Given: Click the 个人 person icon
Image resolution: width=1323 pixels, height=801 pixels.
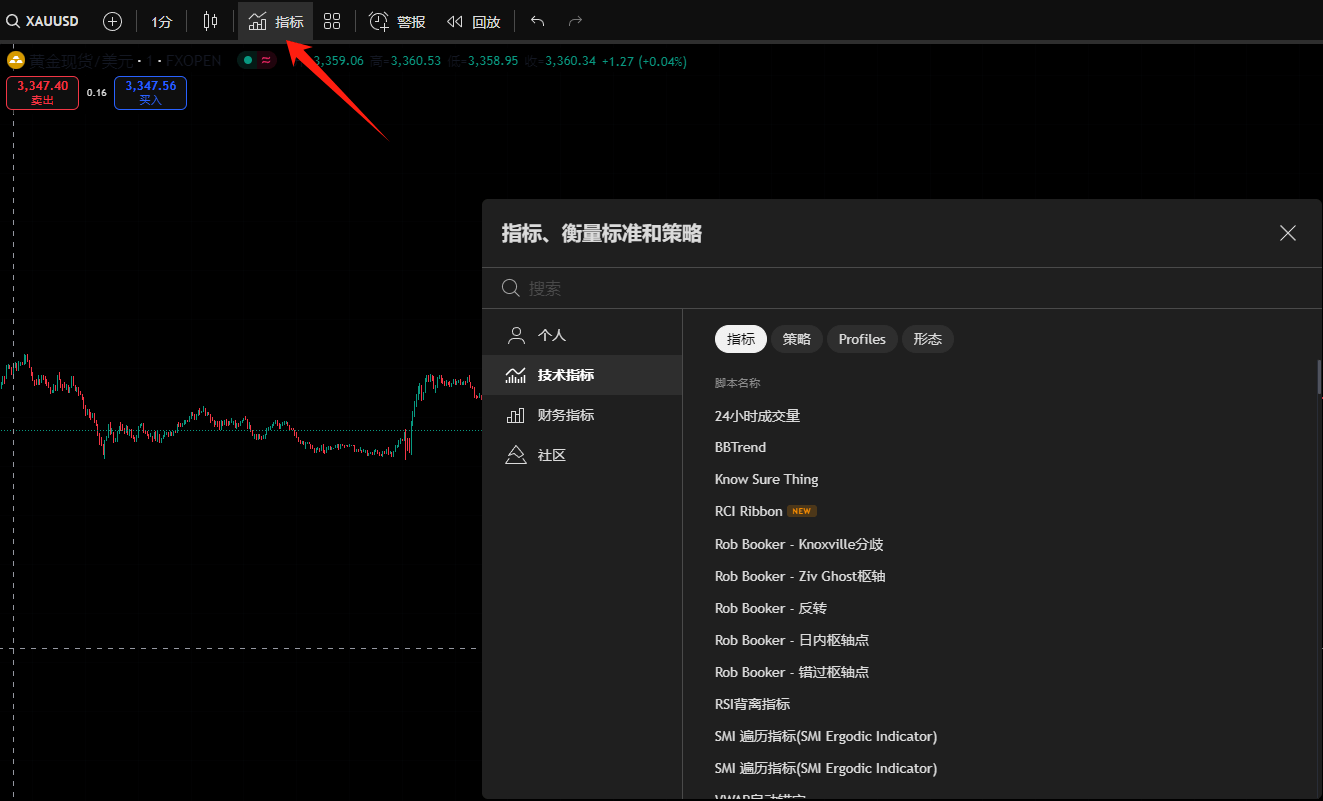Looking at the screenshot, I should pyautogui.click(x=516, y=335).
